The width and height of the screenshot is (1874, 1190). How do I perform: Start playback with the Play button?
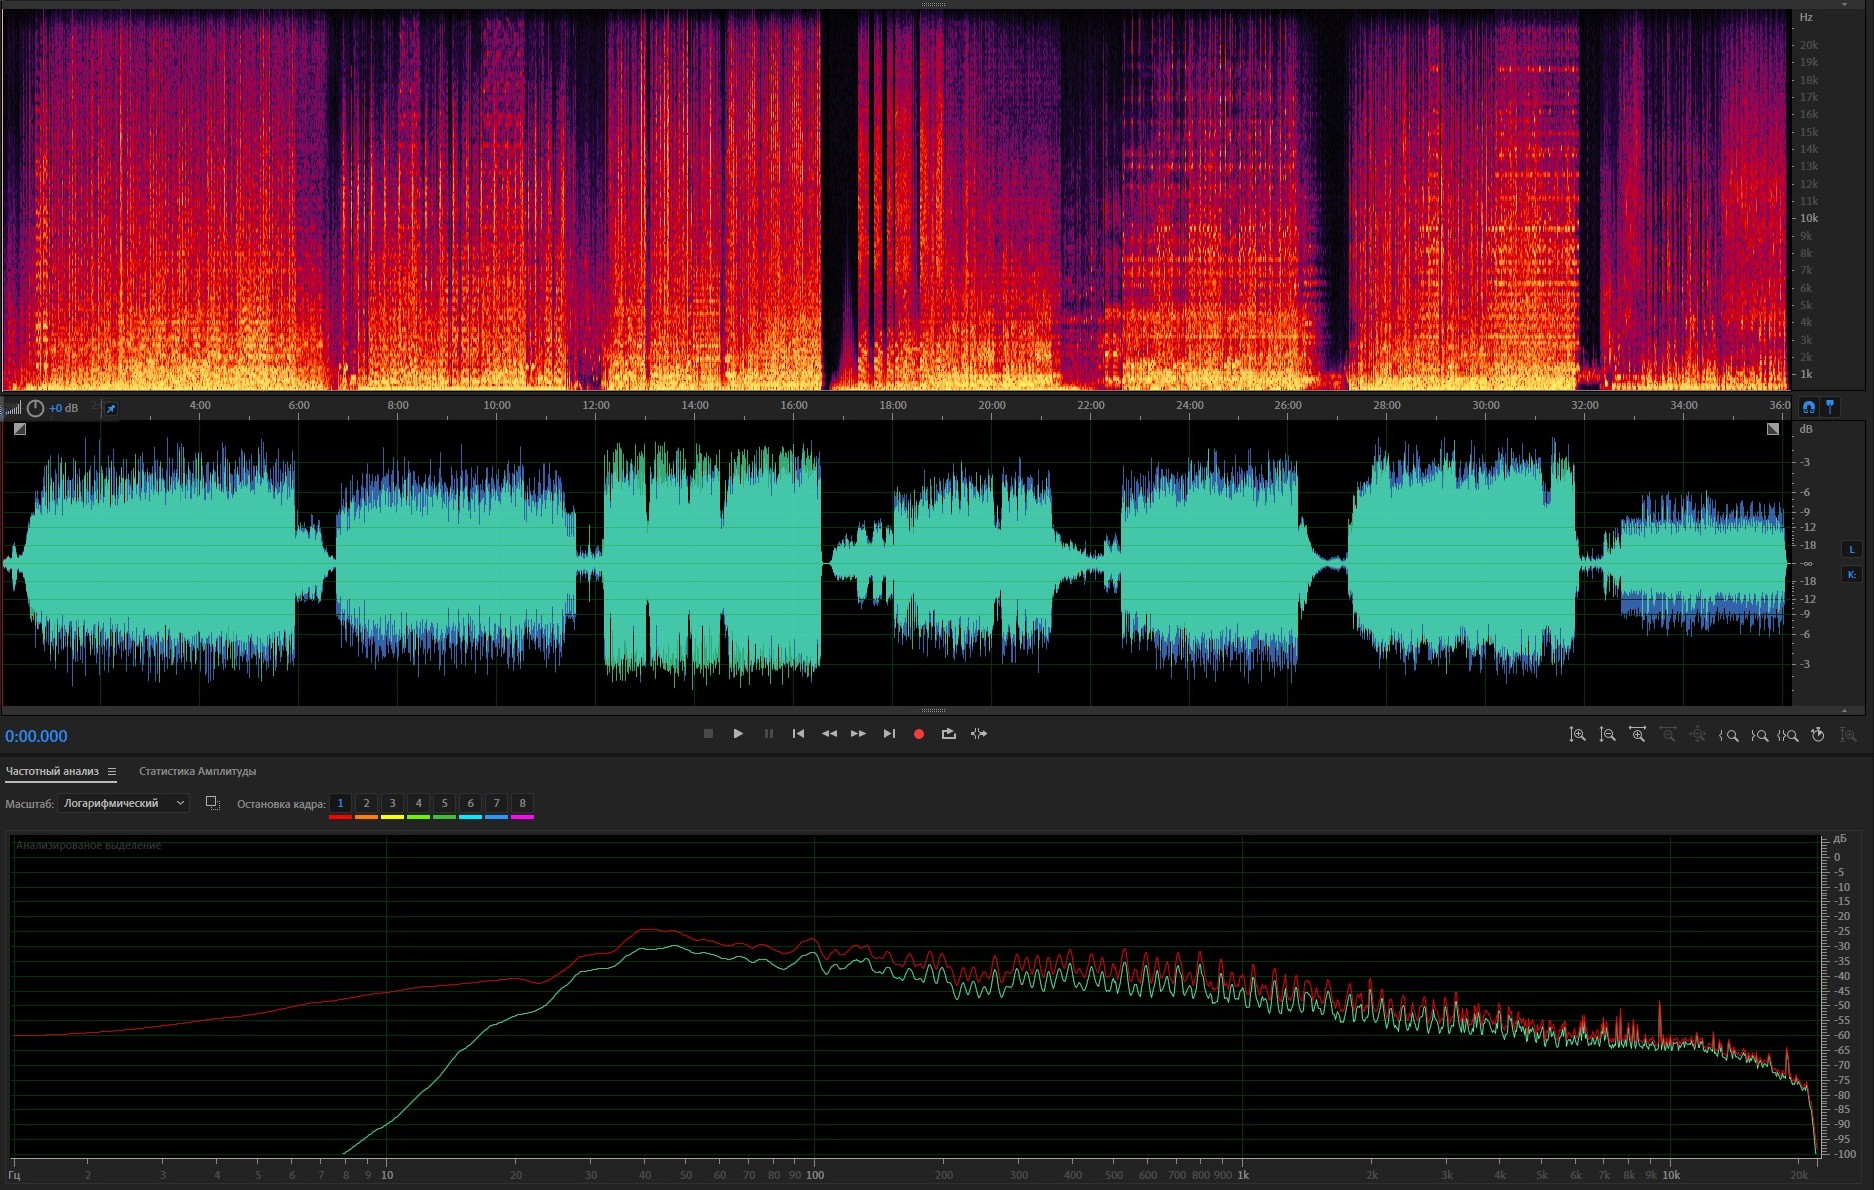tap(738, 734)
